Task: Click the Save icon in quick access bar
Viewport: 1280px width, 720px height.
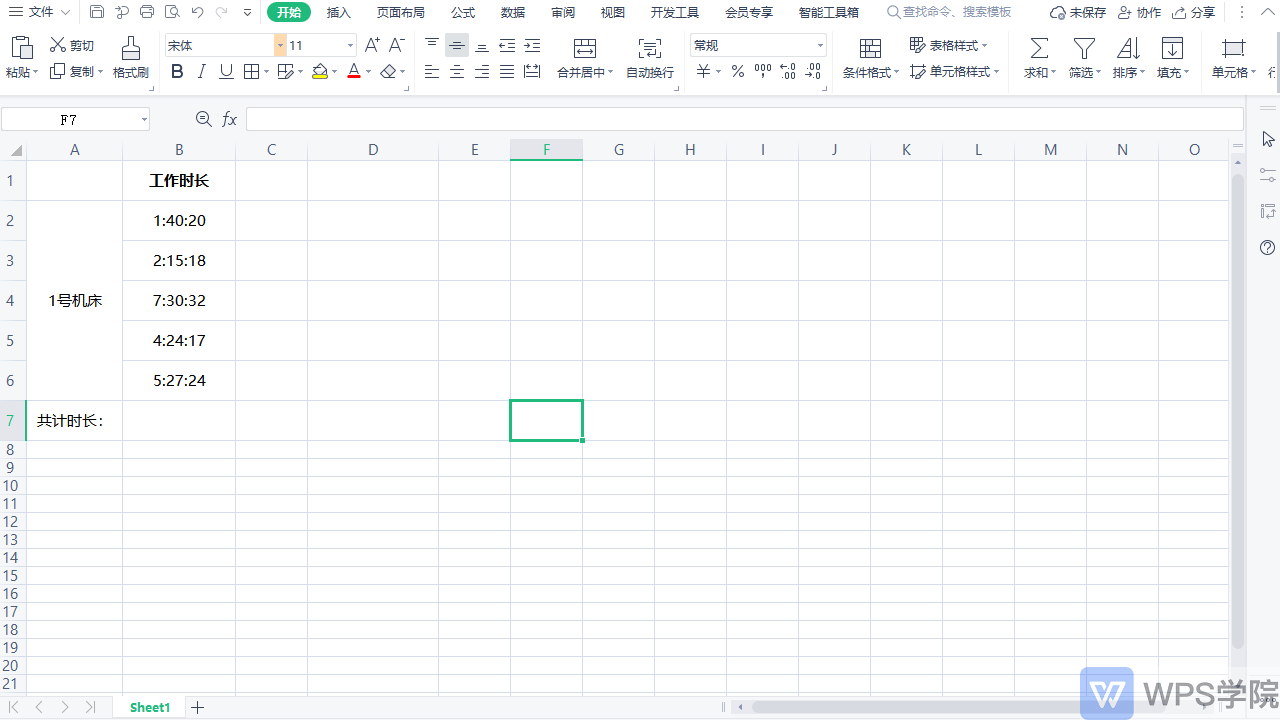Action: [97, 12]
